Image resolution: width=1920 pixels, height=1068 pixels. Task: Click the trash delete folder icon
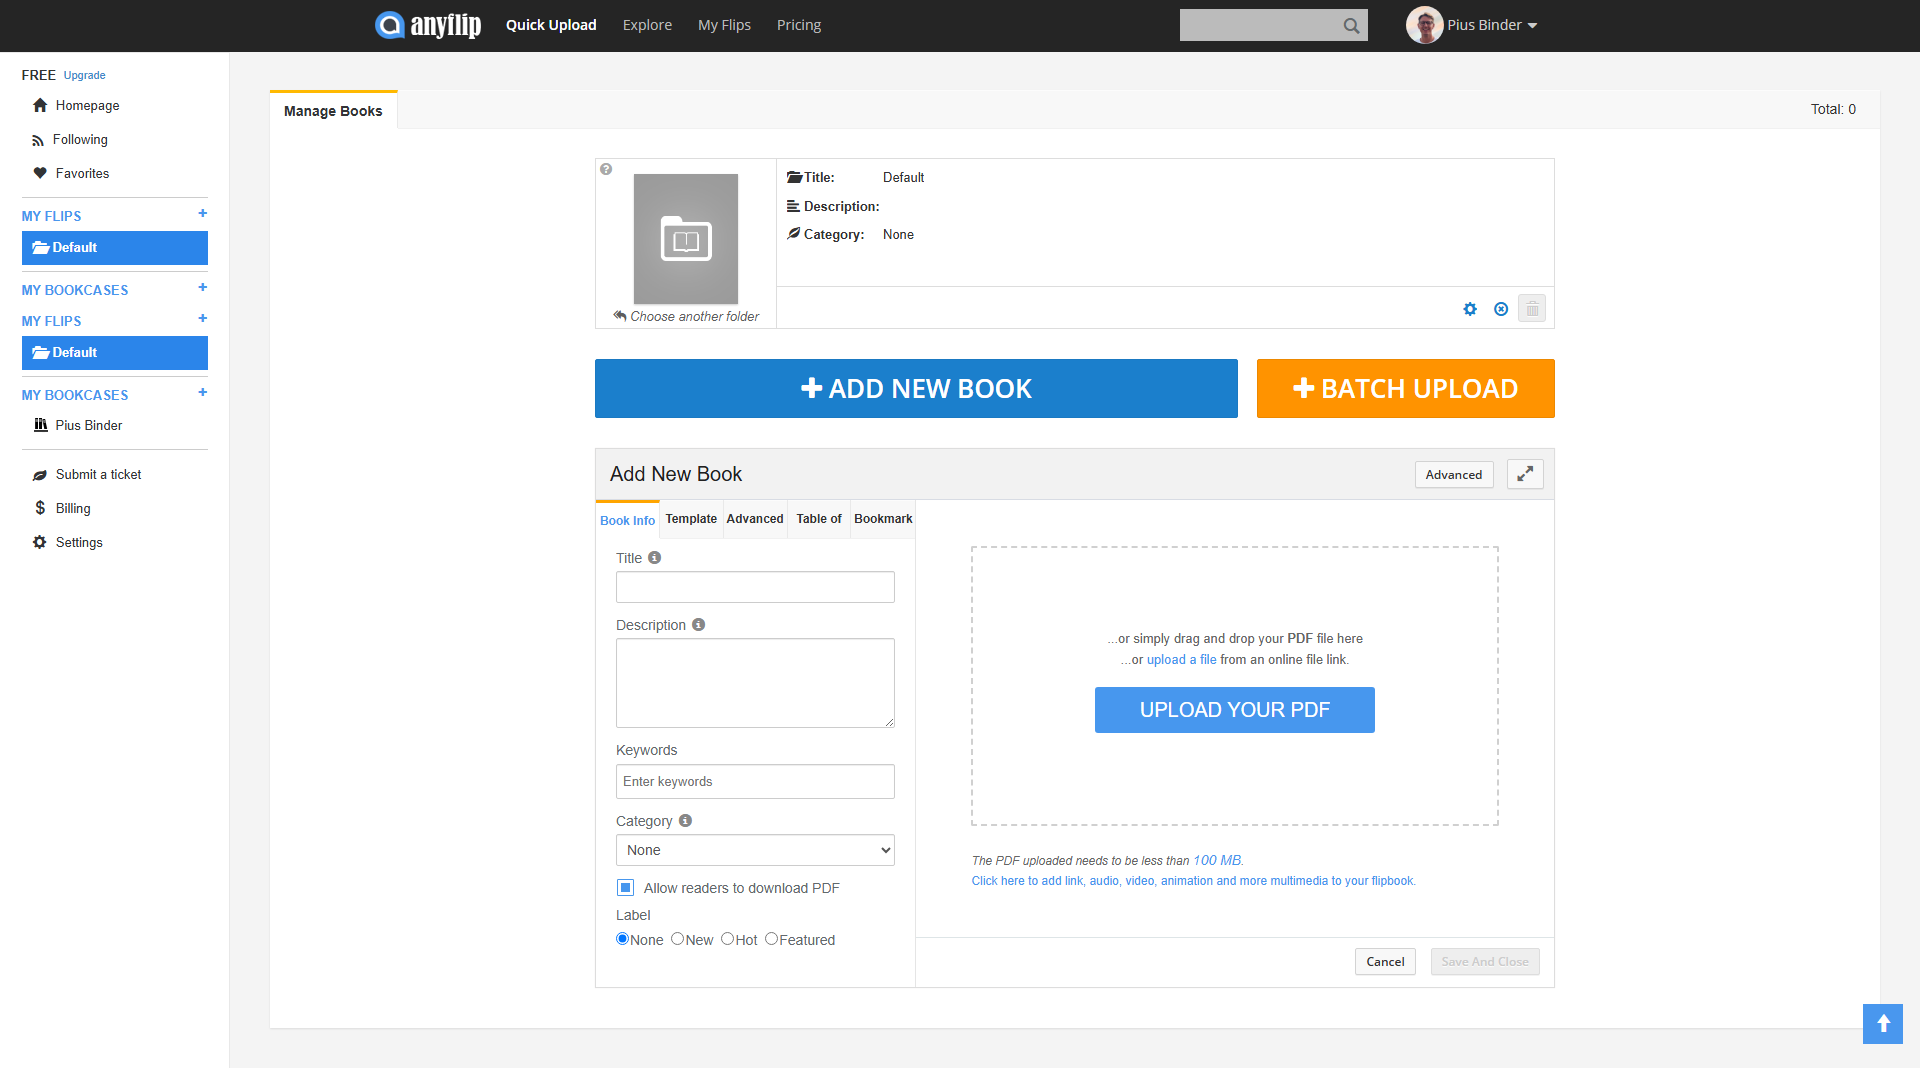pyautogui.click(x=1532, y=309)
